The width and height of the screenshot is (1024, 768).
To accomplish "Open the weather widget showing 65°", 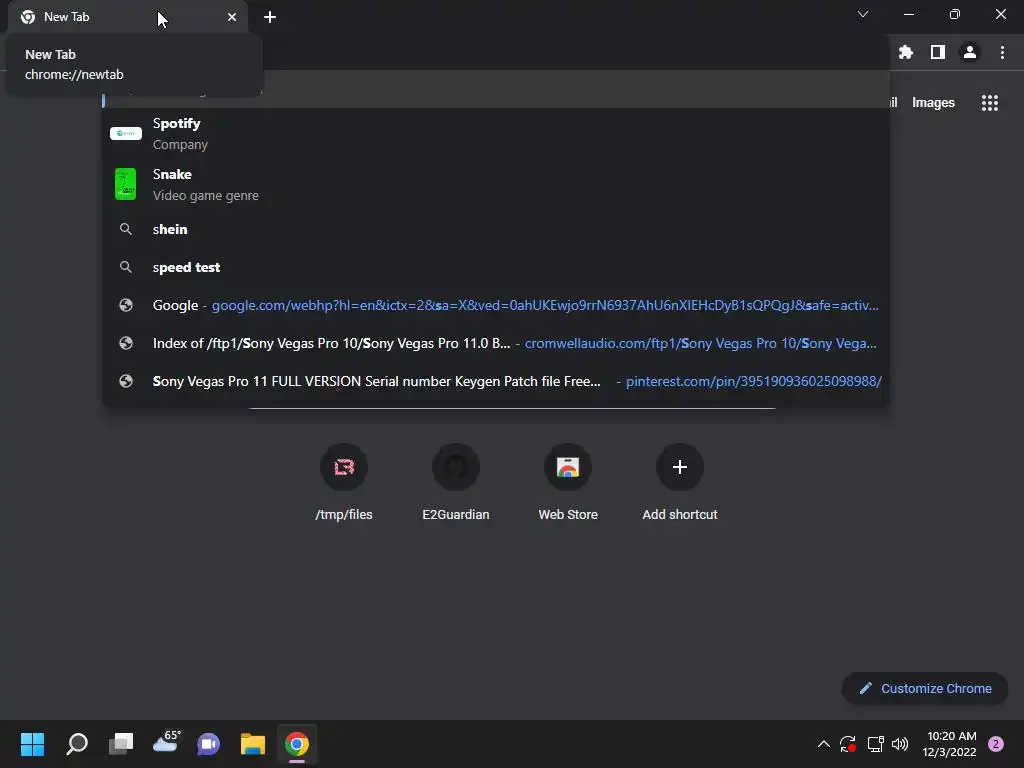I will [166, 743].
